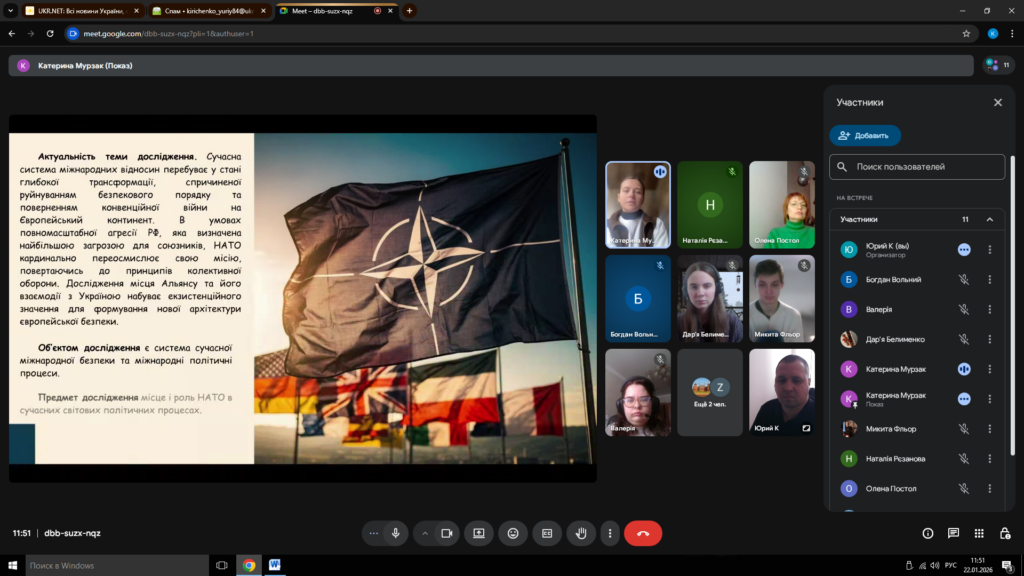1024x576 pixels.
Task: Close the Участники side panel
Action: click(997, 102)
